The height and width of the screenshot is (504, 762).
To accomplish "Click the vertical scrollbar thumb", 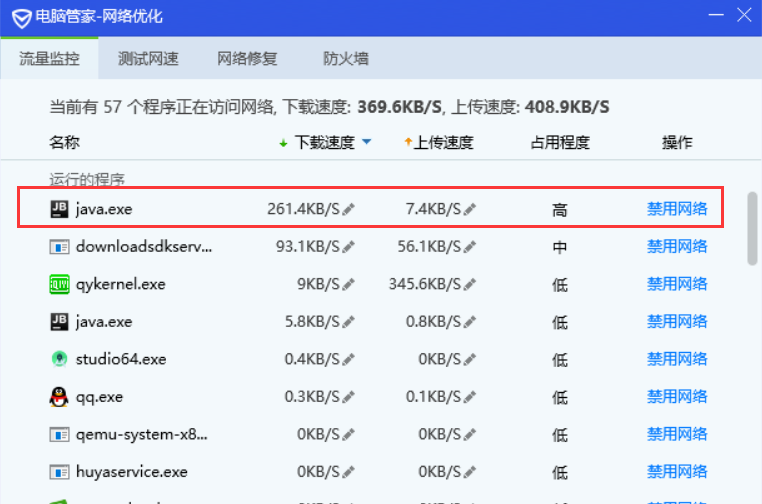I will click(x=752, y=228).
